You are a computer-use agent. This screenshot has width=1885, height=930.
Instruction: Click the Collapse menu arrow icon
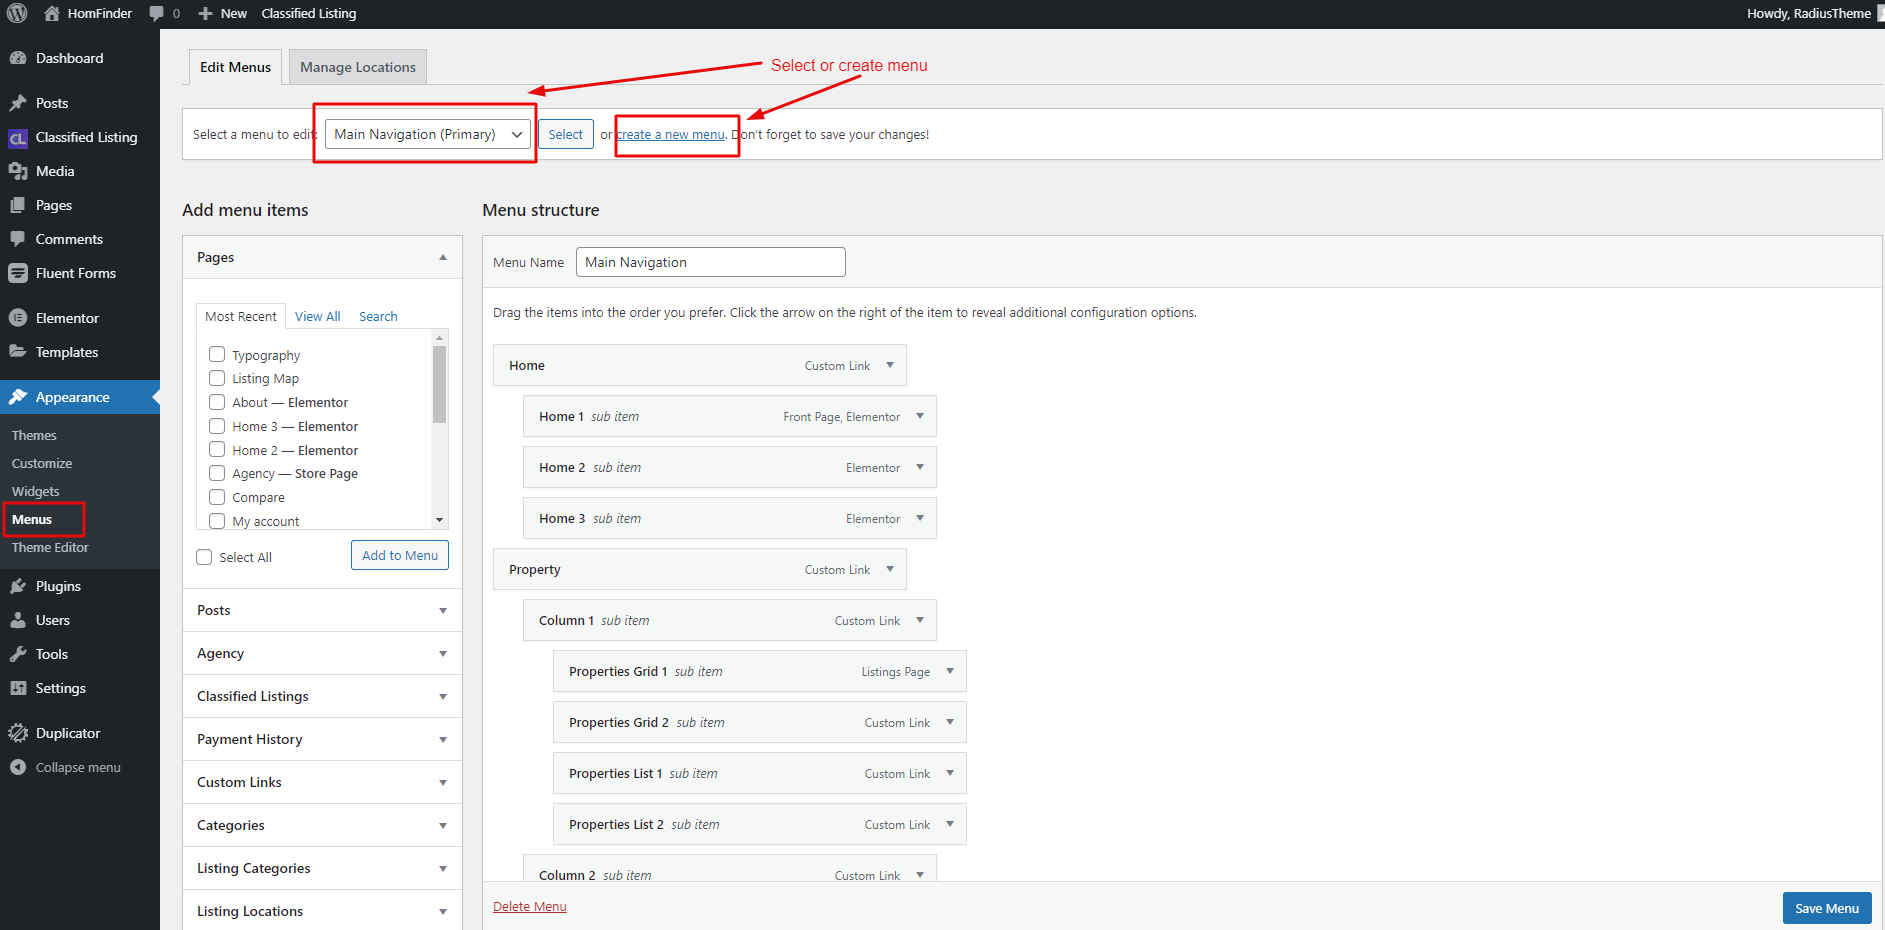18,767
